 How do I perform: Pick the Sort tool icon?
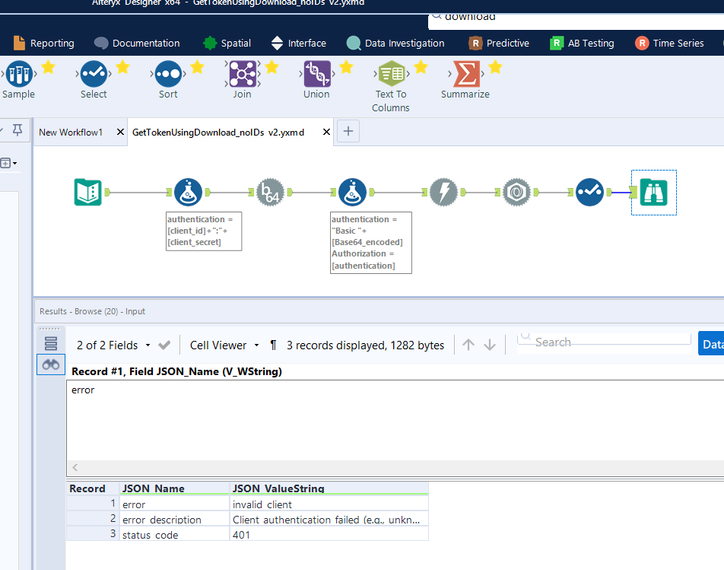pyautogui.click(x=168, y=74)
